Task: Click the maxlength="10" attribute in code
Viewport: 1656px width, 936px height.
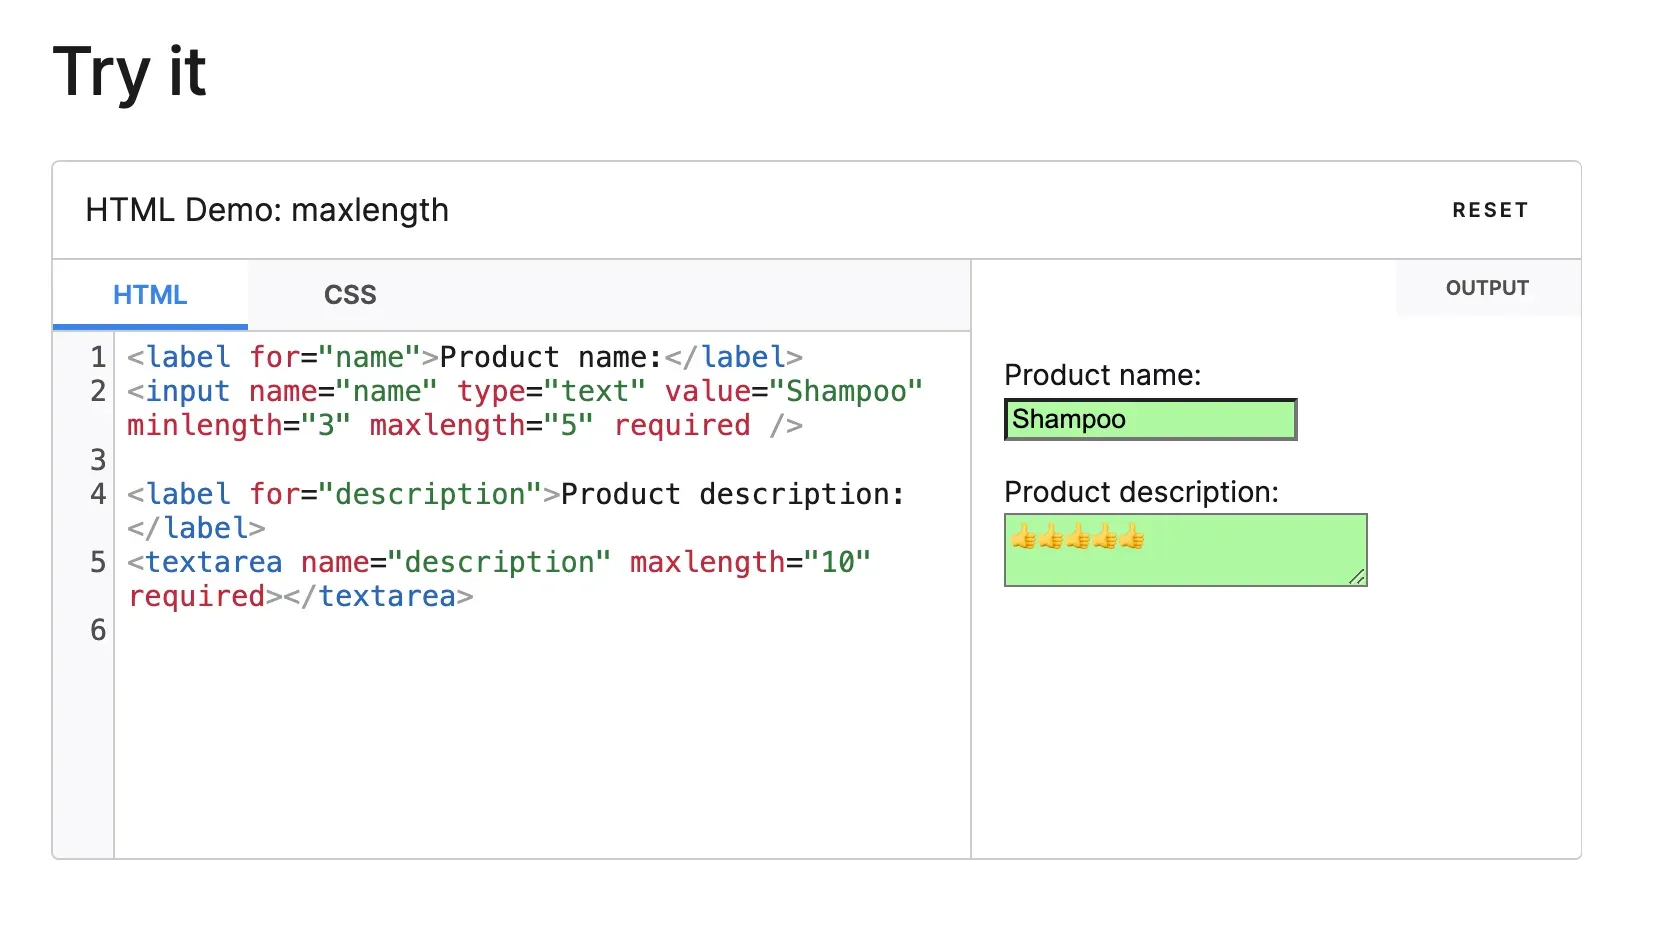Action: pyautogui.click(x=750, y=562)
